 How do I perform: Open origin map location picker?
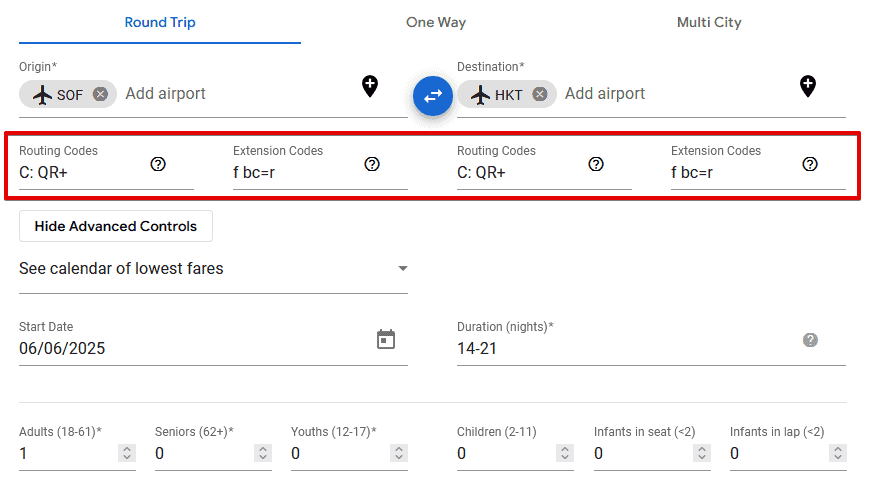click(370, 86)
